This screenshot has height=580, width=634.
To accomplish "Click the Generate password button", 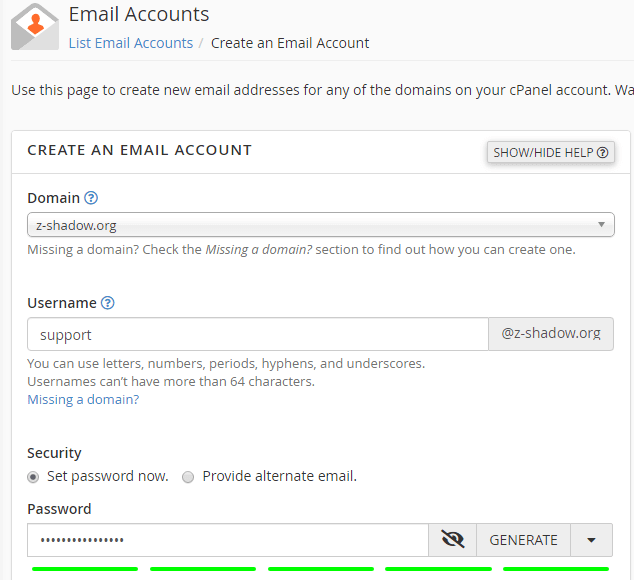I will [x=523, y=540].
